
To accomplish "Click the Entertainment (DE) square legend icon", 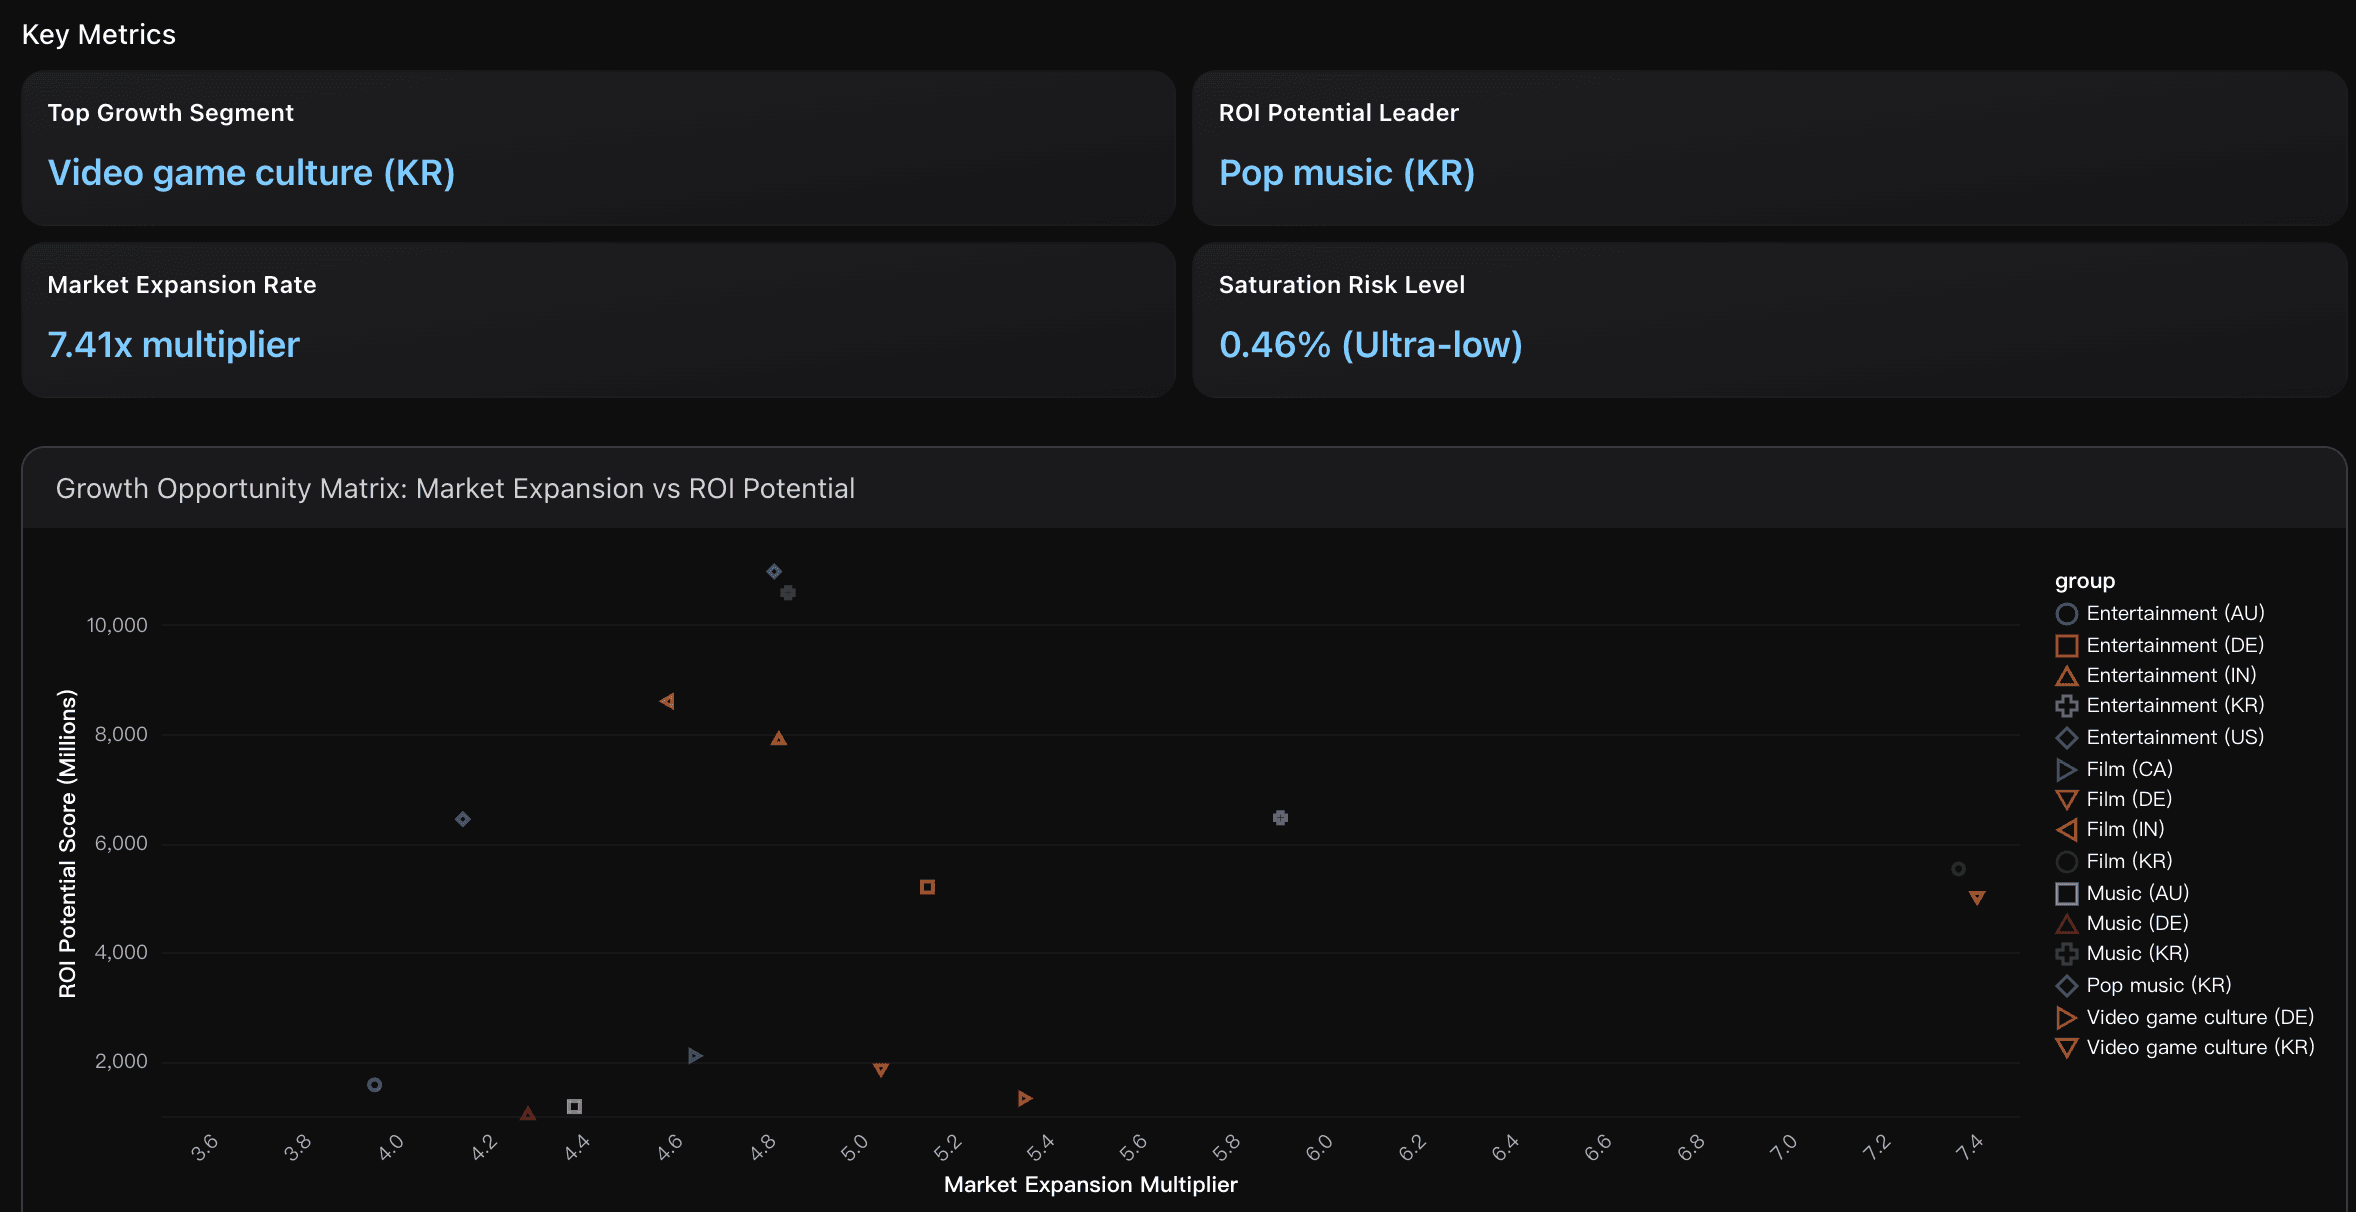I will tap(2068, 645).
